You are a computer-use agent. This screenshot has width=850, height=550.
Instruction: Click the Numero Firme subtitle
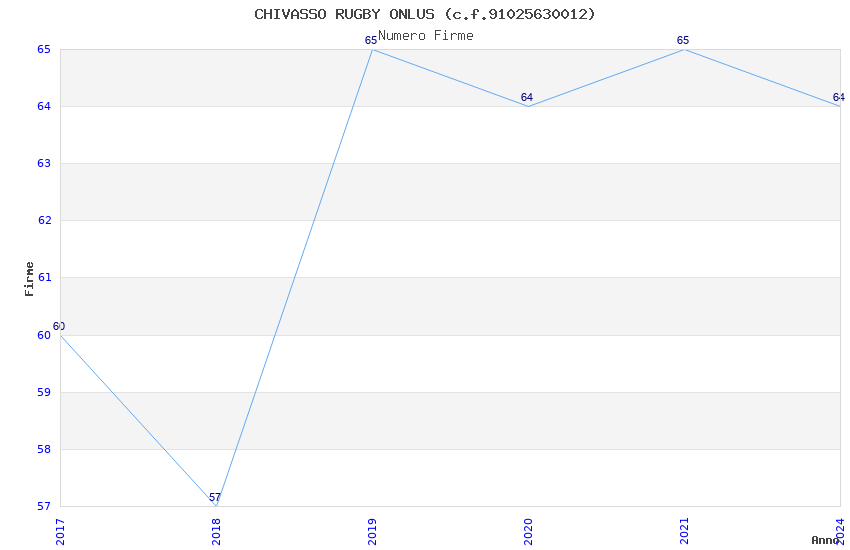click(426, 36)
